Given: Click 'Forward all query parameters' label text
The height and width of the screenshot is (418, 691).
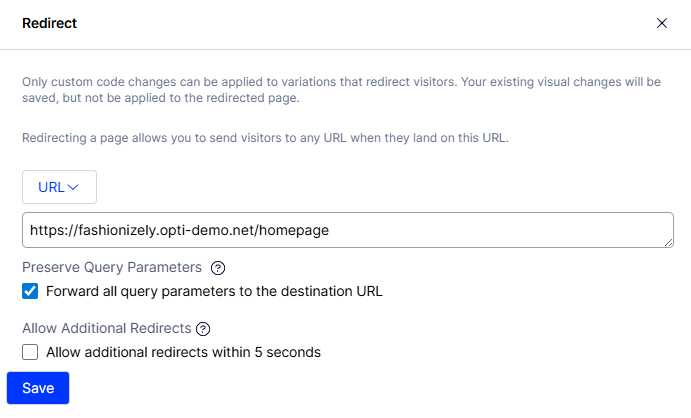Looking at the screenshot, I should click(214, 292).
